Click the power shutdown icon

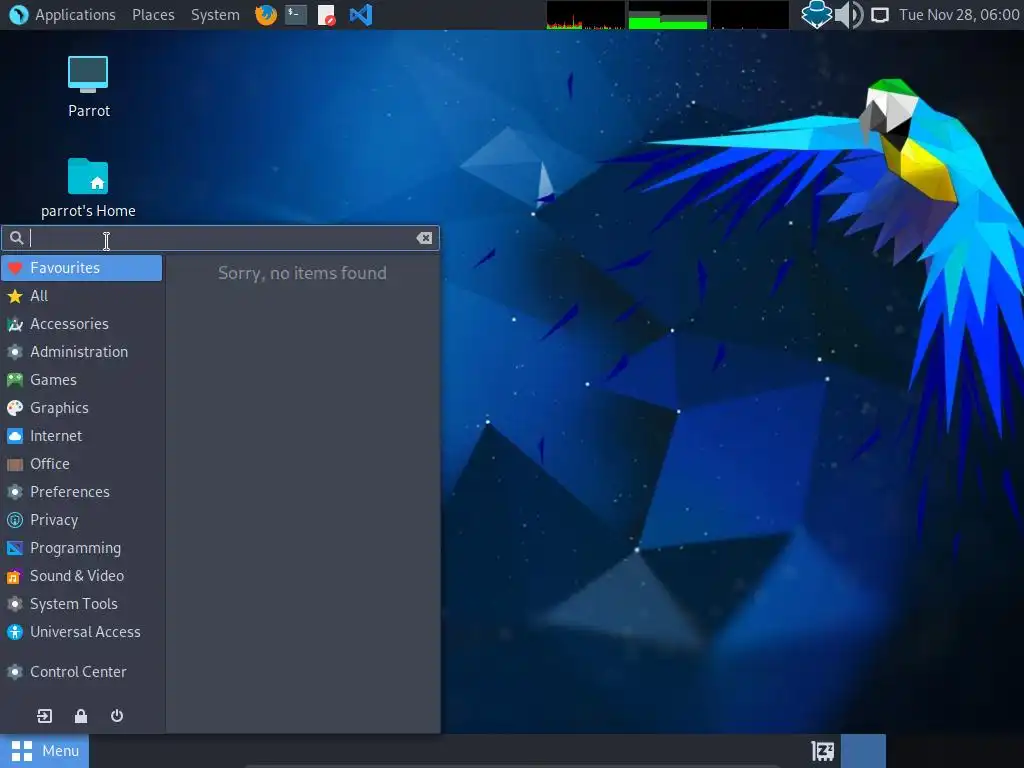click(117, 716)
